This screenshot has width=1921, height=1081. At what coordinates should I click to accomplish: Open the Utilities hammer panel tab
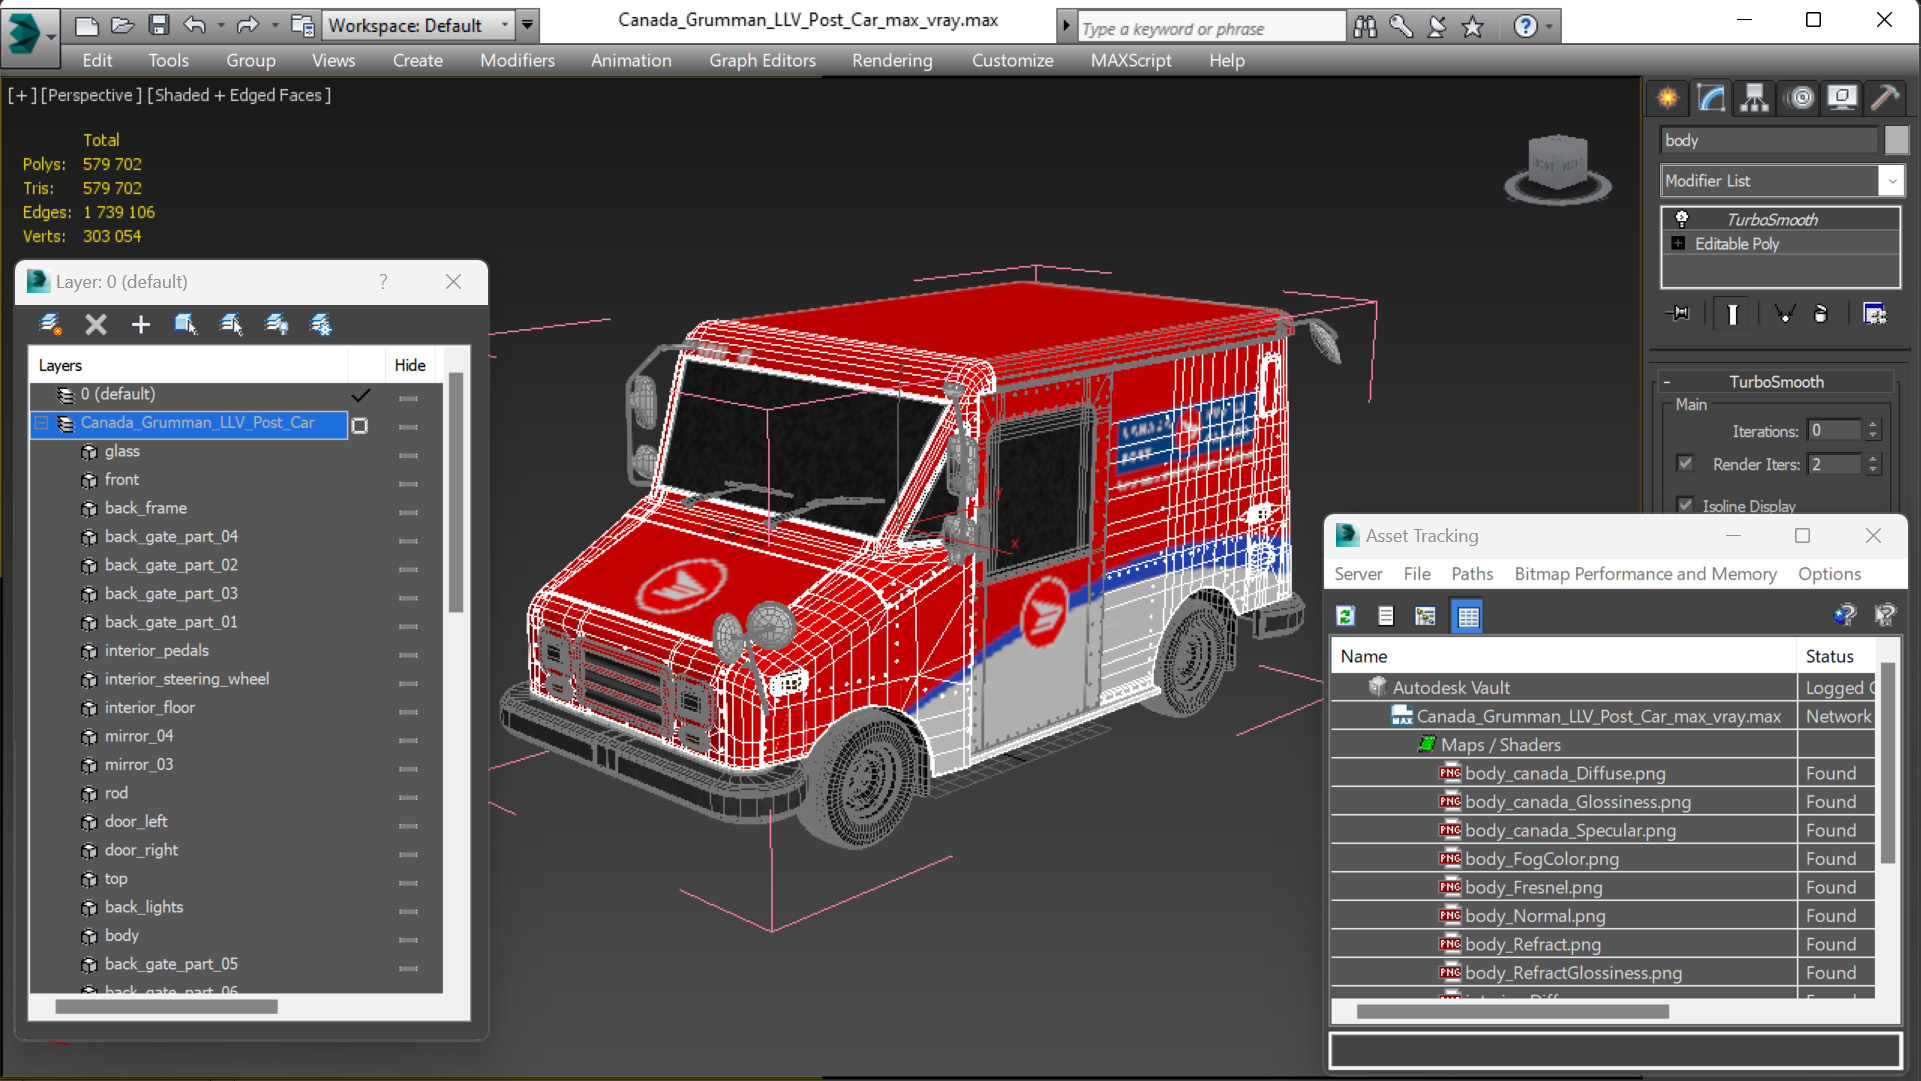coord(1885,97)
